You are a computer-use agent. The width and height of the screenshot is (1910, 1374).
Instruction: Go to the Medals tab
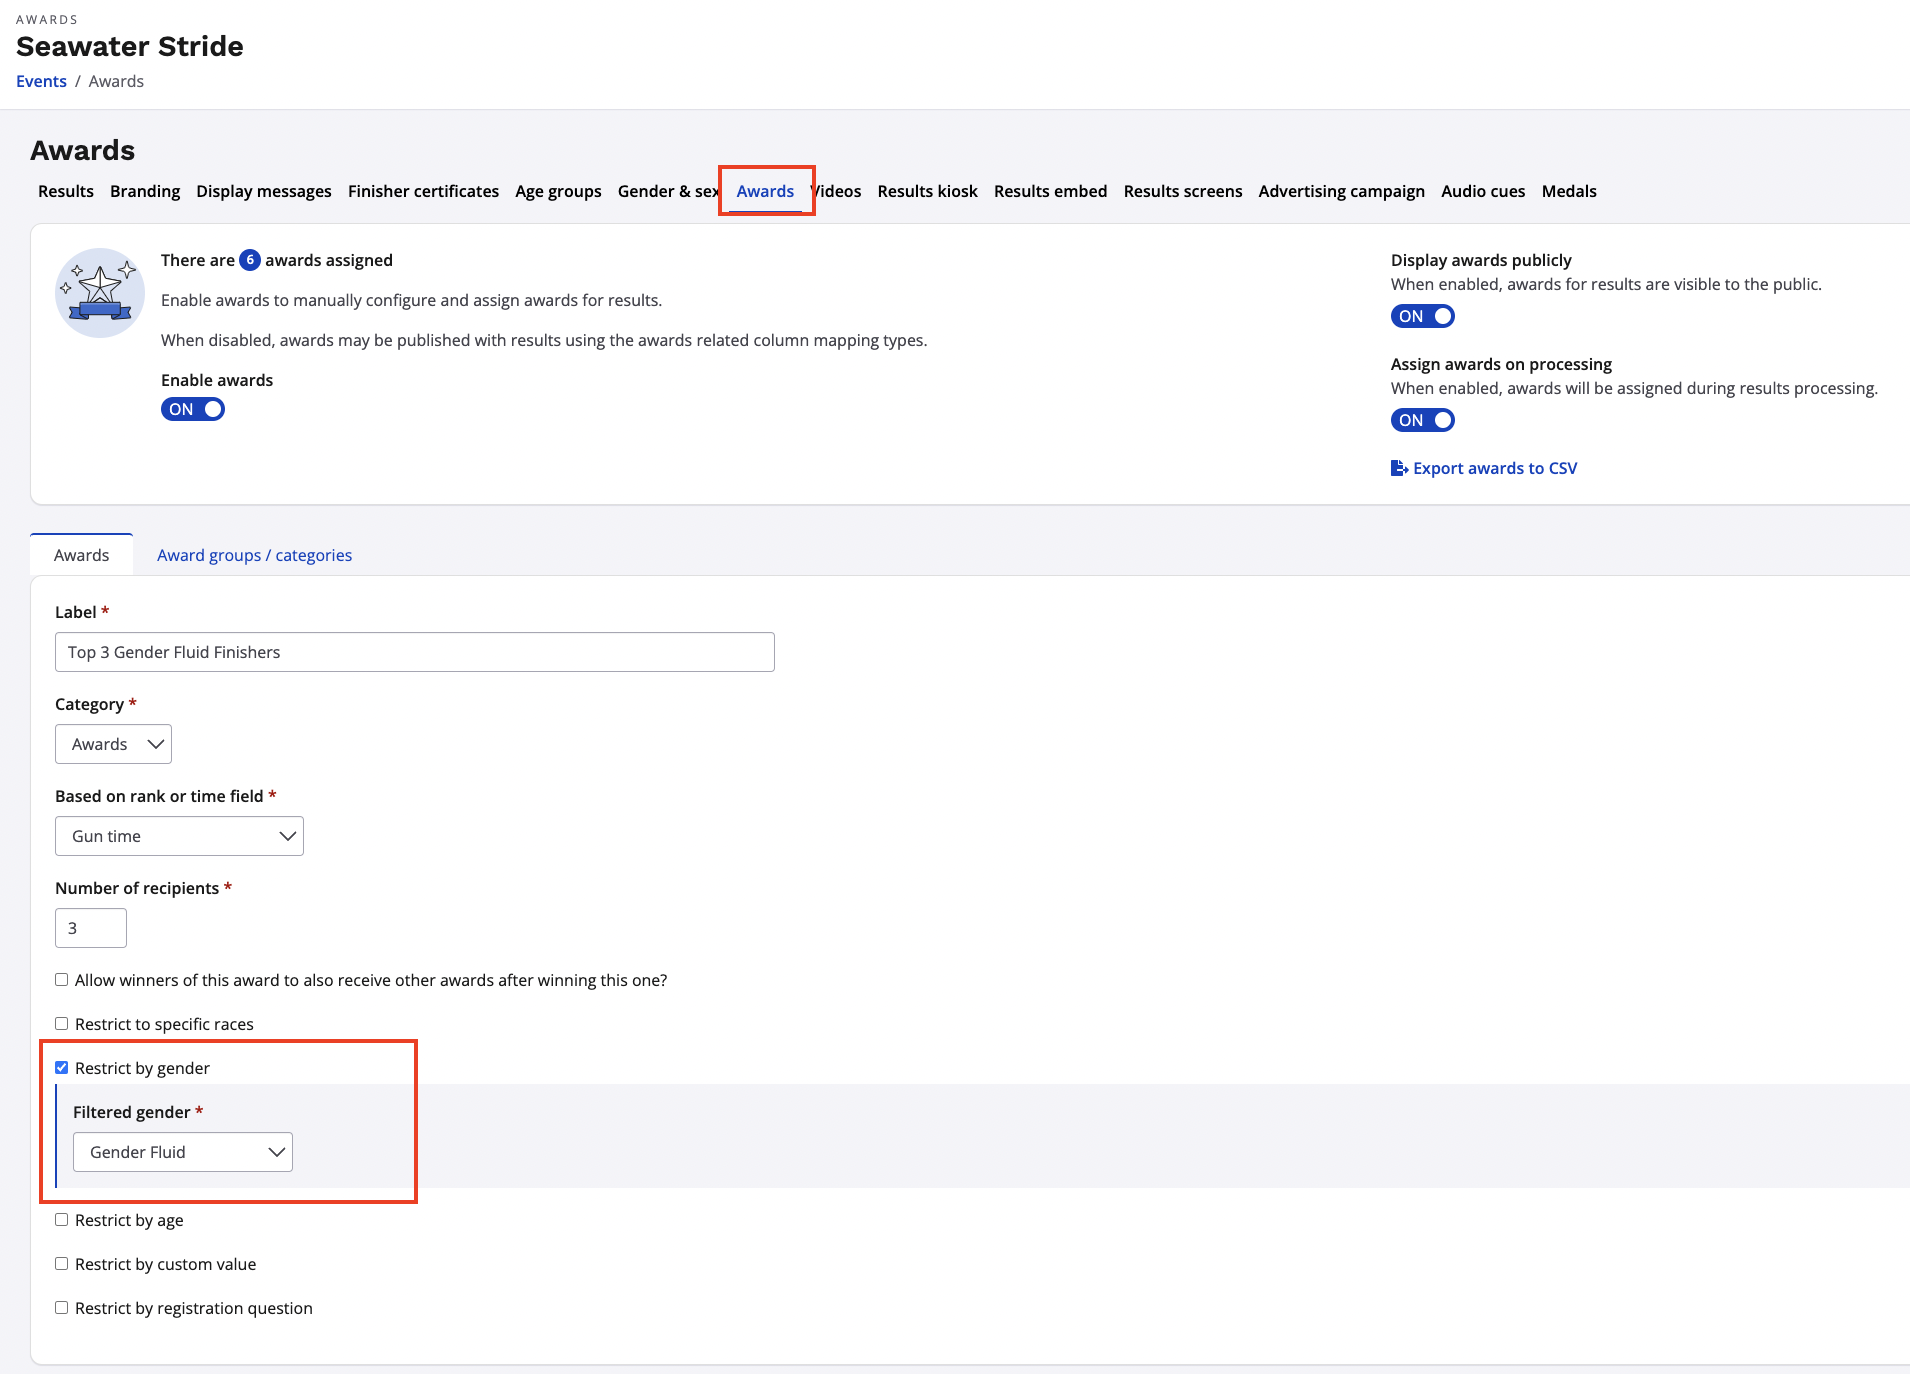point(1568,191)
